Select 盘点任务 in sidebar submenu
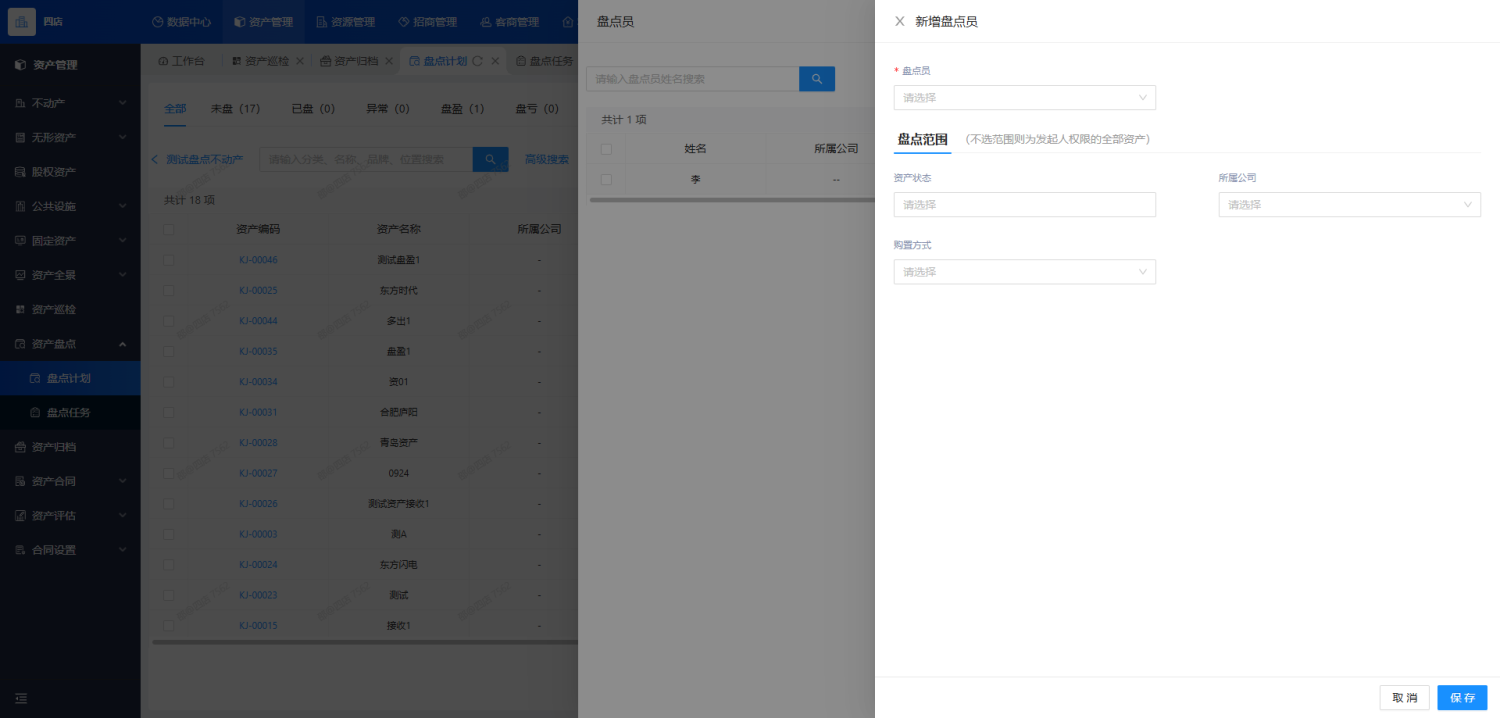This screenshot has width=1500, height=718. [70, 413]
